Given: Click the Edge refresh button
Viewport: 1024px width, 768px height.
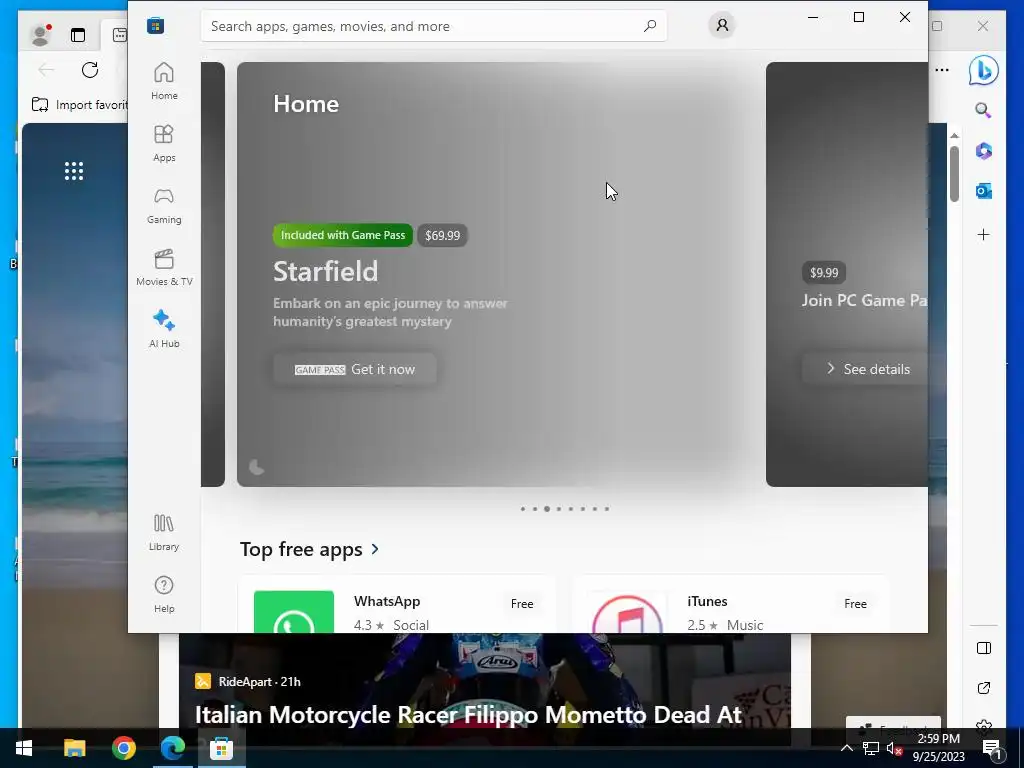Looking at the screenshot, I should coord(90,70).
